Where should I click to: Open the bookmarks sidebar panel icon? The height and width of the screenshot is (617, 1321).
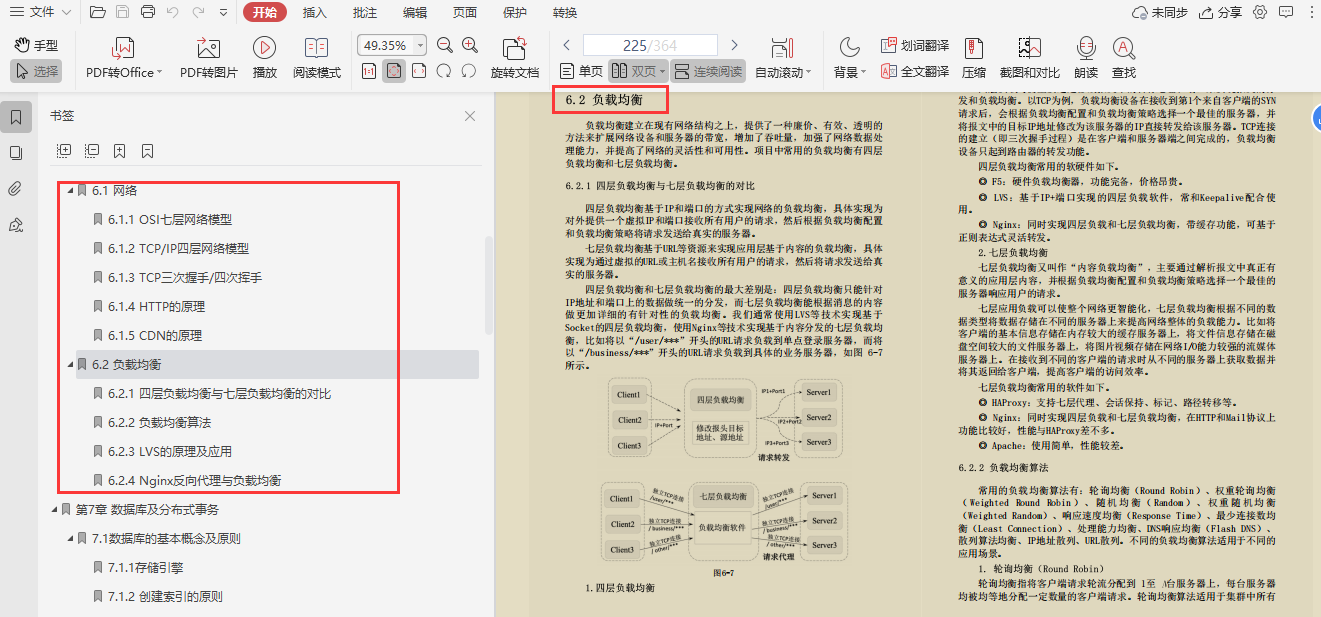[16, 118]
